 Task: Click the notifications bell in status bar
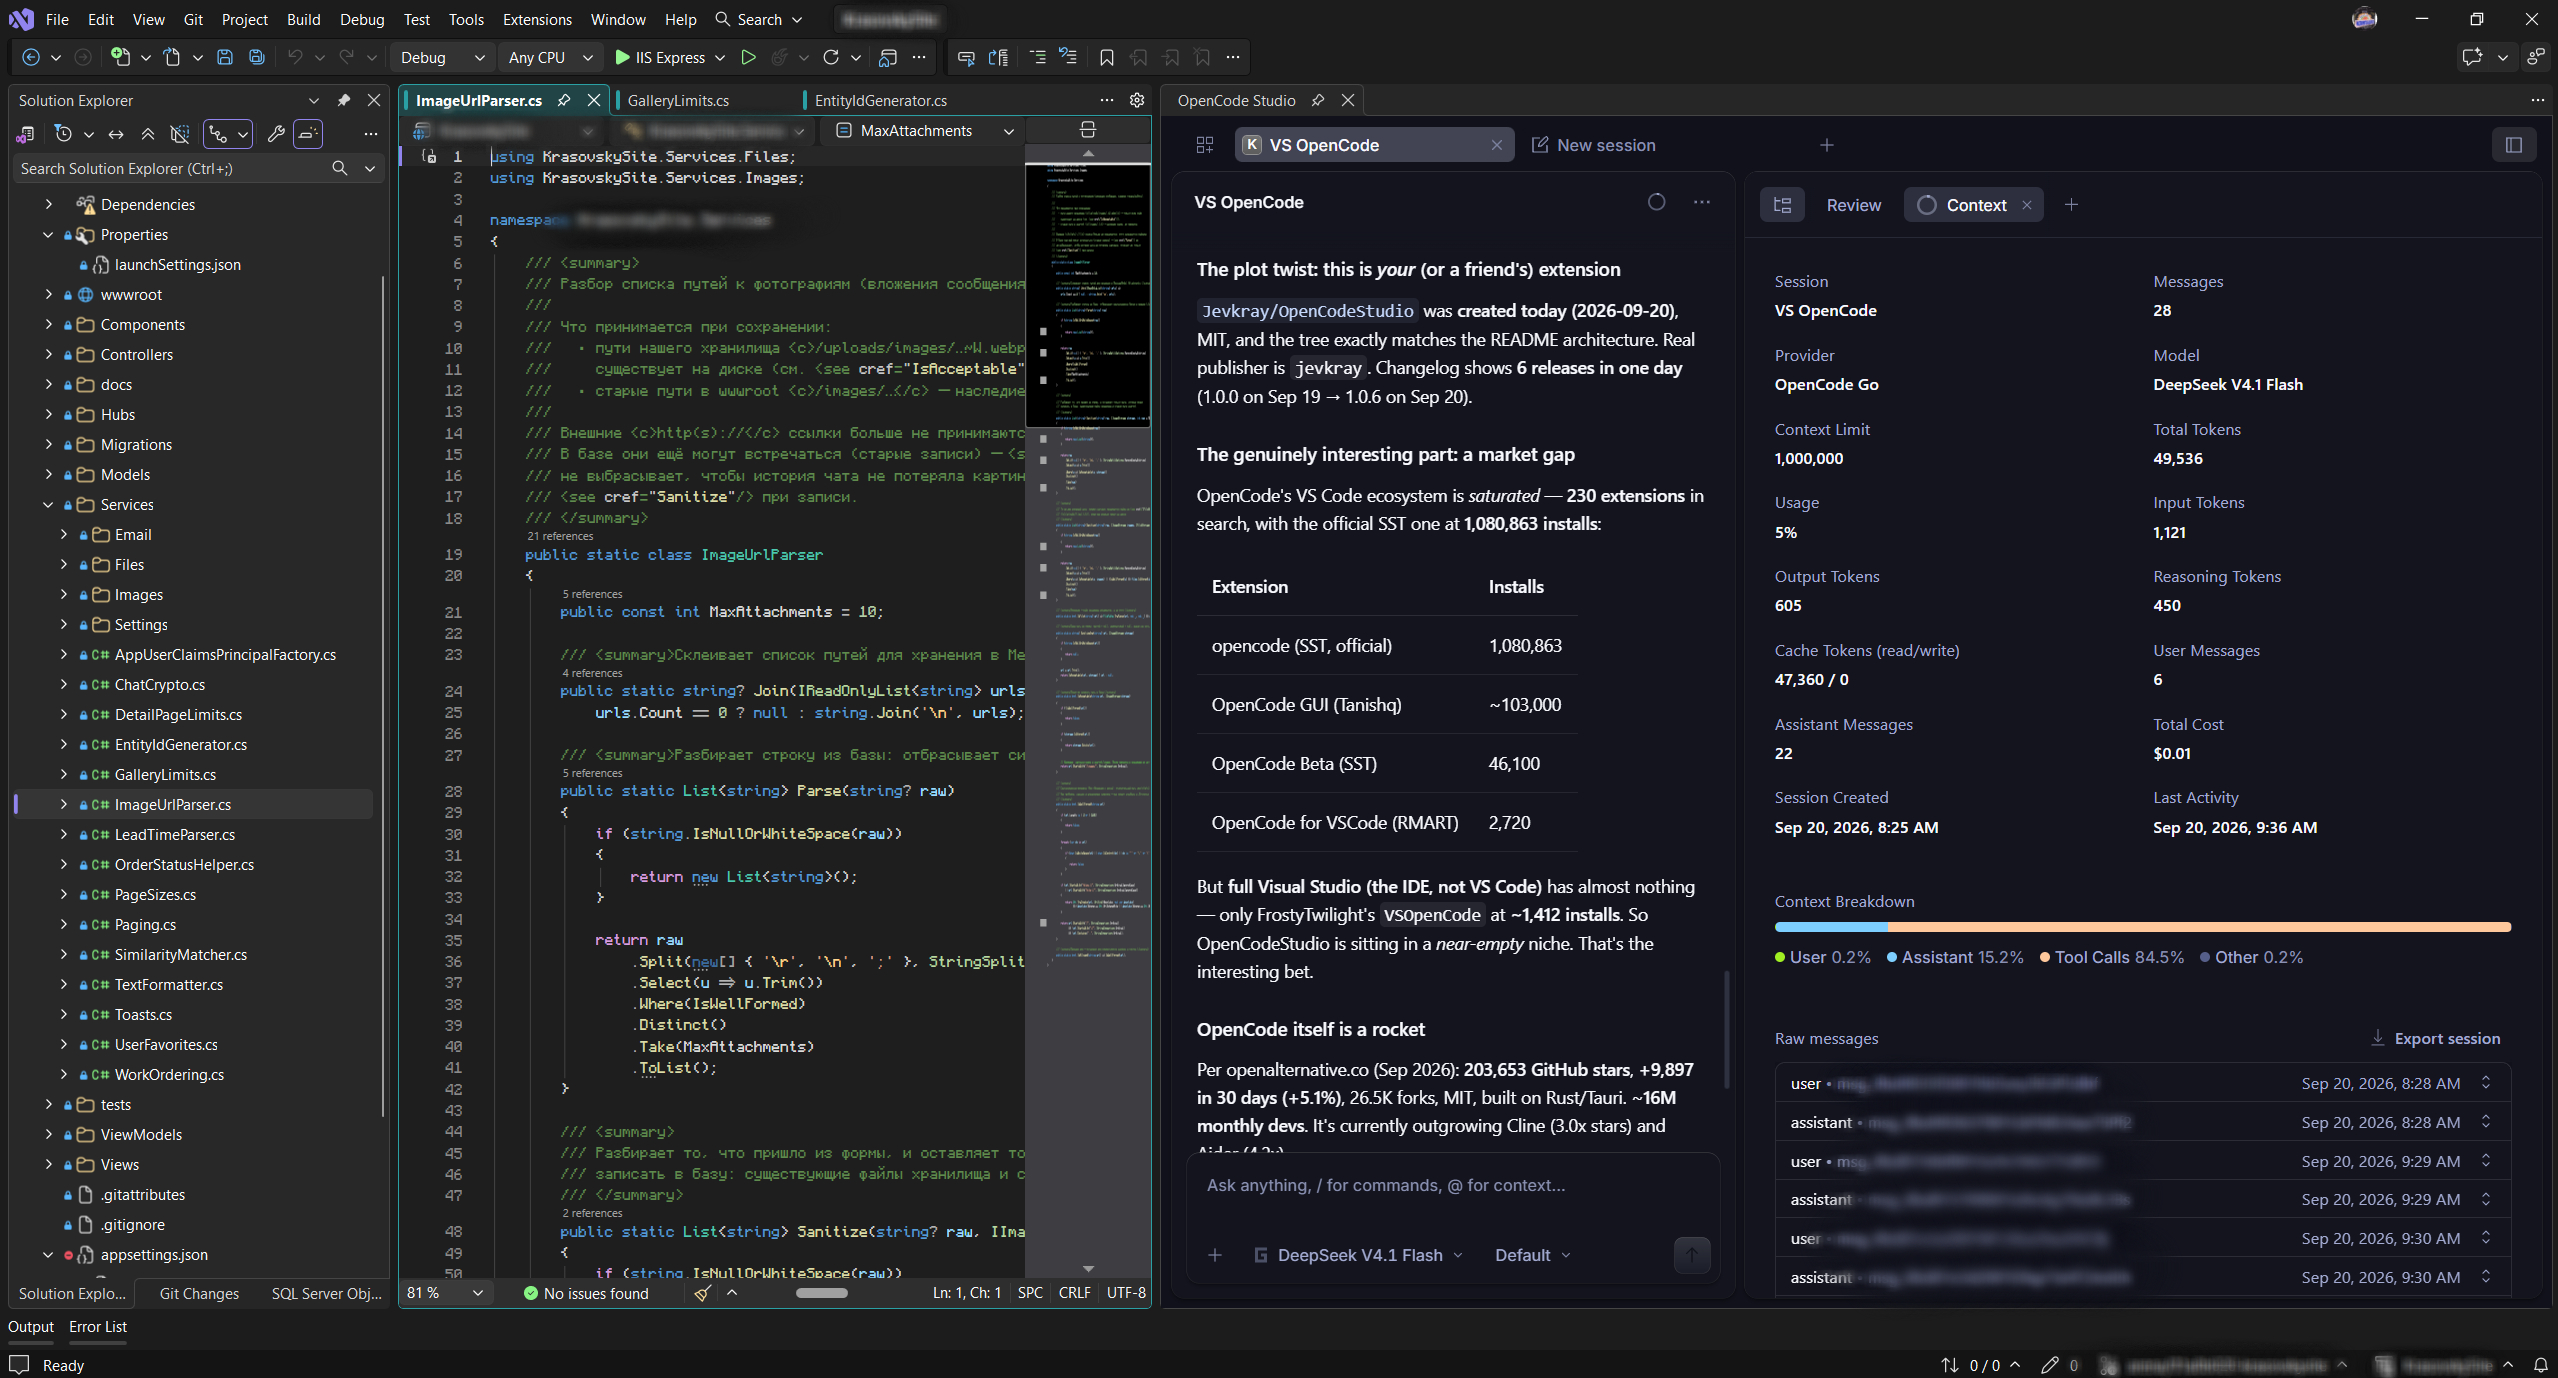tap(2540, 1365)
